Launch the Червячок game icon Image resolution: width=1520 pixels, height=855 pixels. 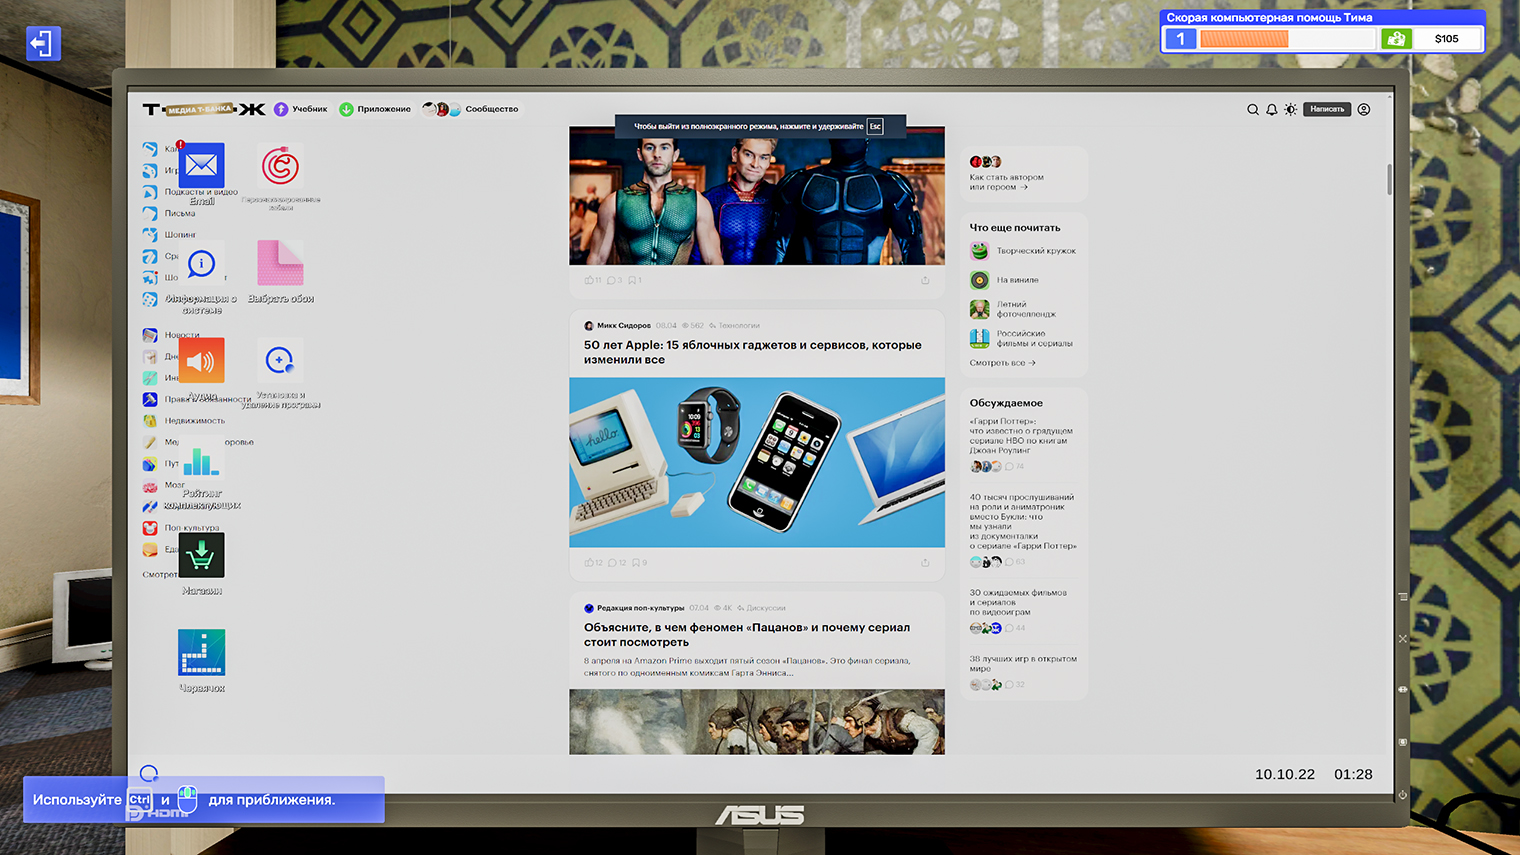coord(201,652)
